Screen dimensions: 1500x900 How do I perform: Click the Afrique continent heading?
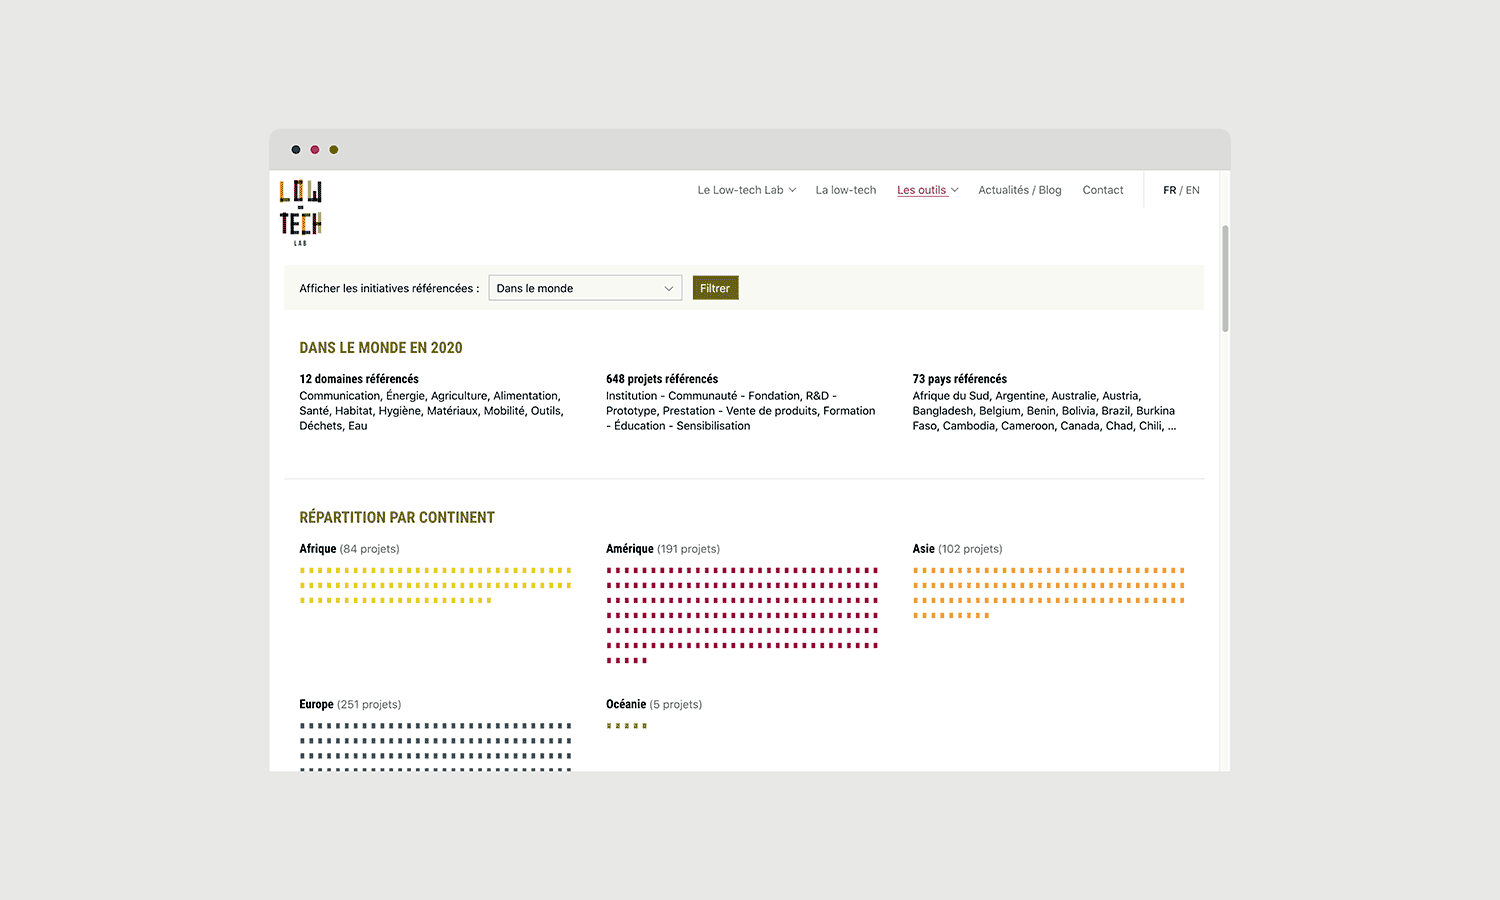318,549
